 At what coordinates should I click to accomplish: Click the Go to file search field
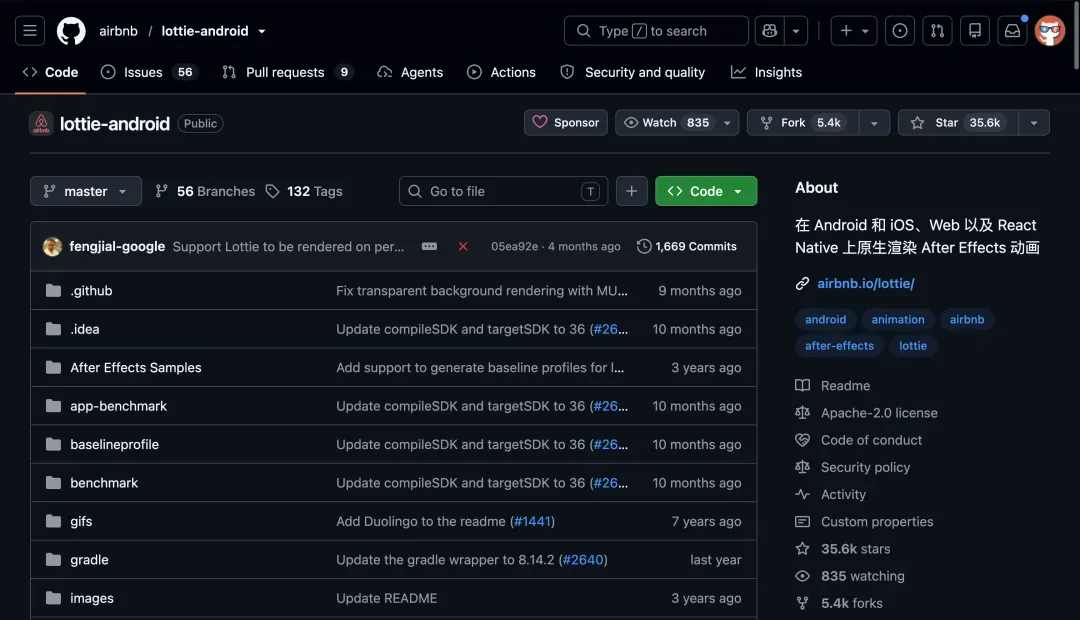(x=503, y=192)
